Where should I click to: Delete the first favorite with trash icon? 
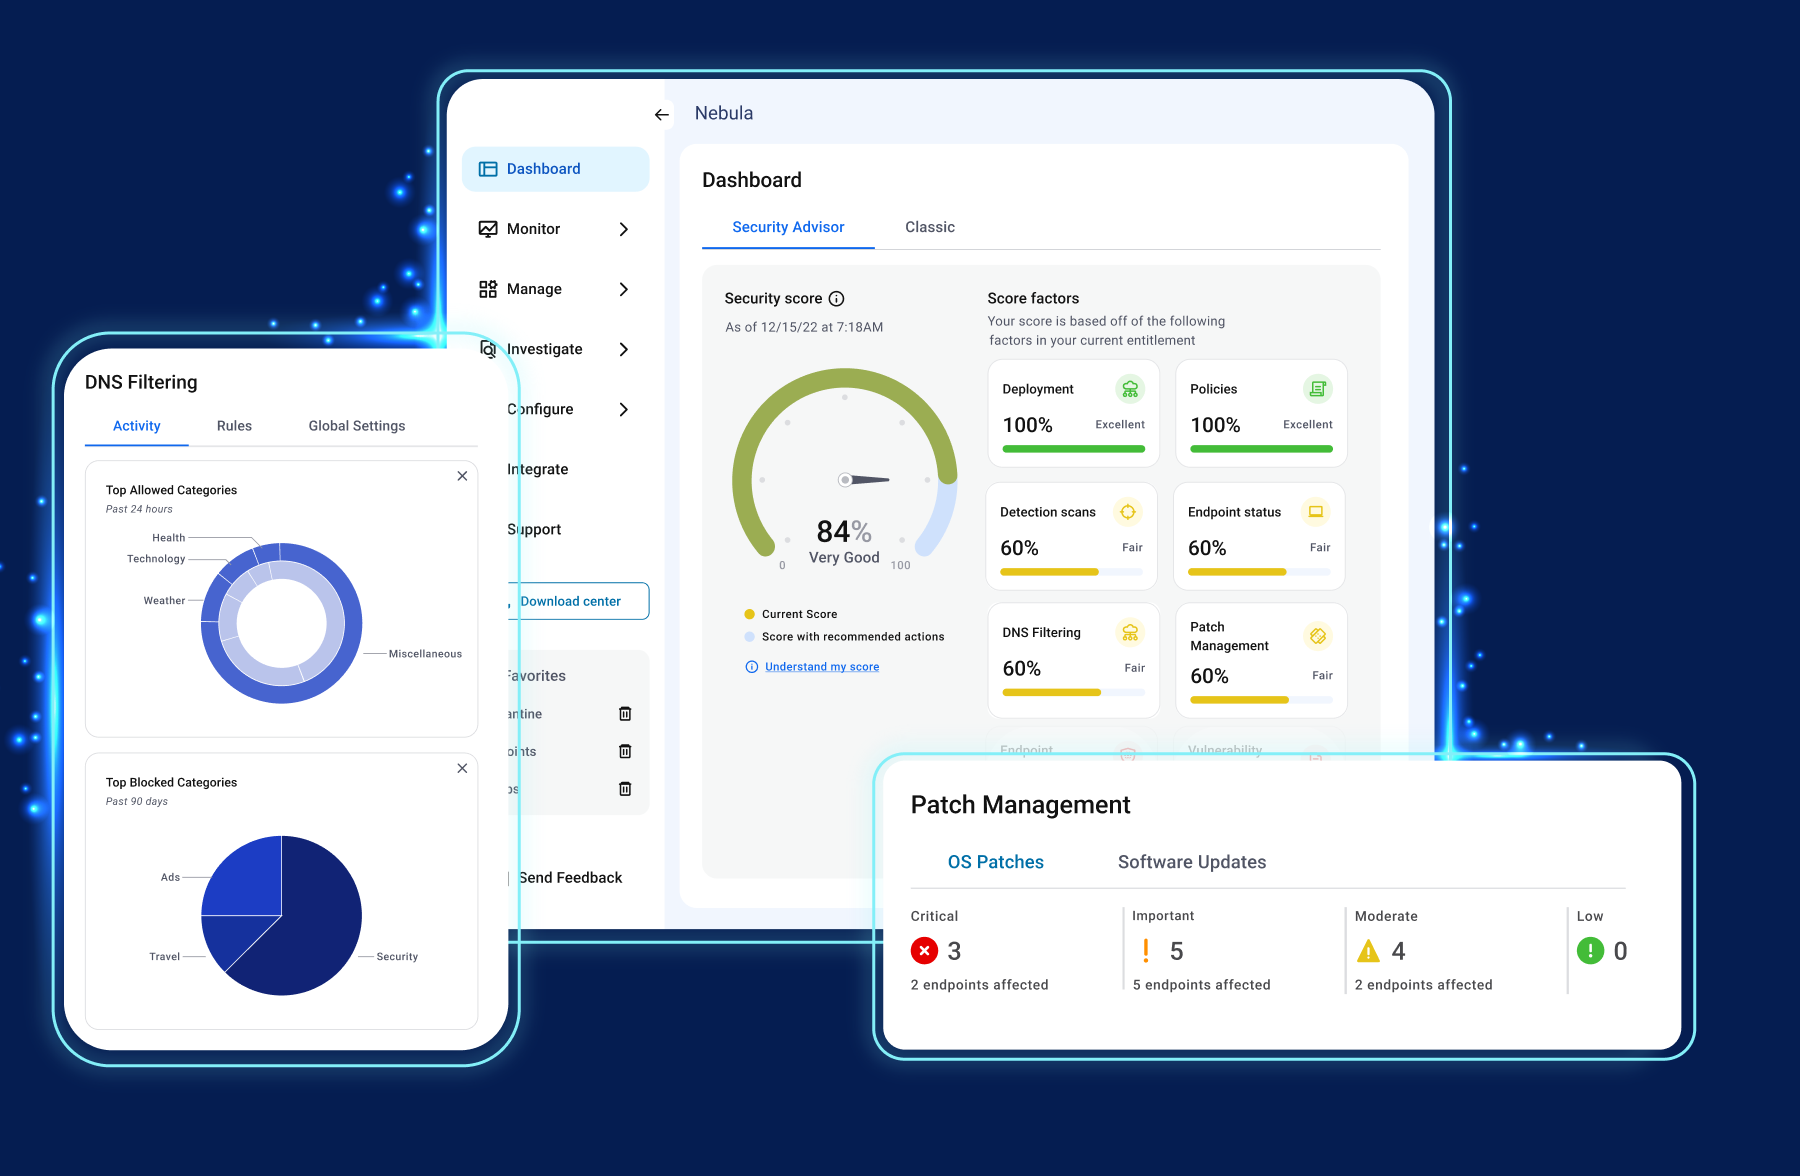(625, 714)
